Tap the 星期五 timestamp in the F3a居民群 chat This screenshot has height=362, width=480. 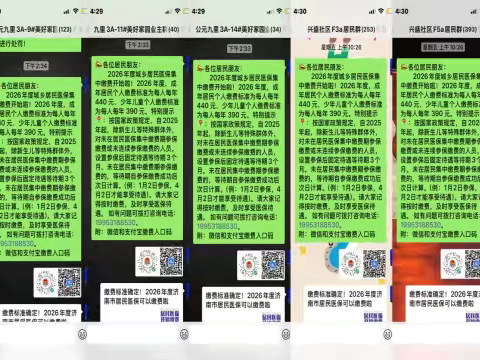coord(341,47)
